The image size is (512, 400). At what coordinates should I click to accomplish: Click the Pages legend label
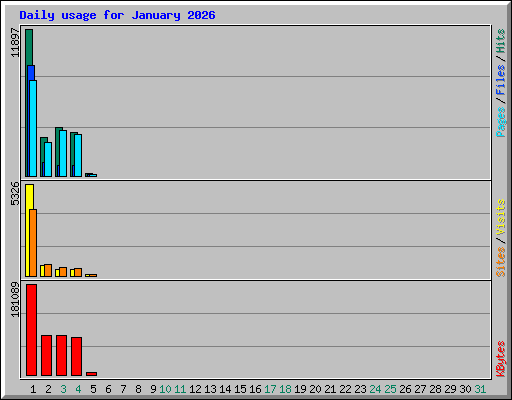point(500,122)
